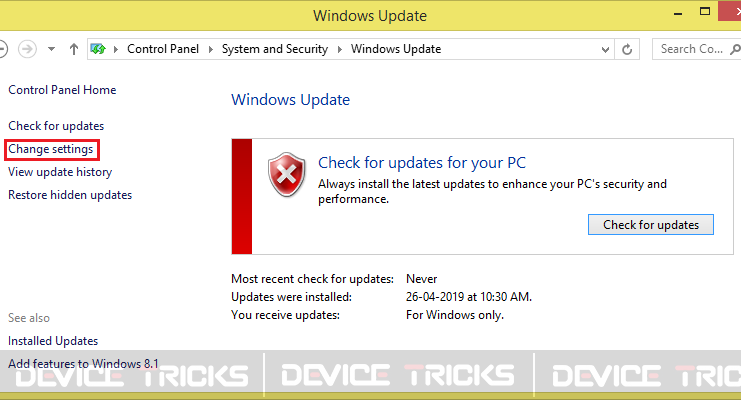Click the Check for updates button
The width and height of the screenshot is (741, 400).
[x=651, y=225]
